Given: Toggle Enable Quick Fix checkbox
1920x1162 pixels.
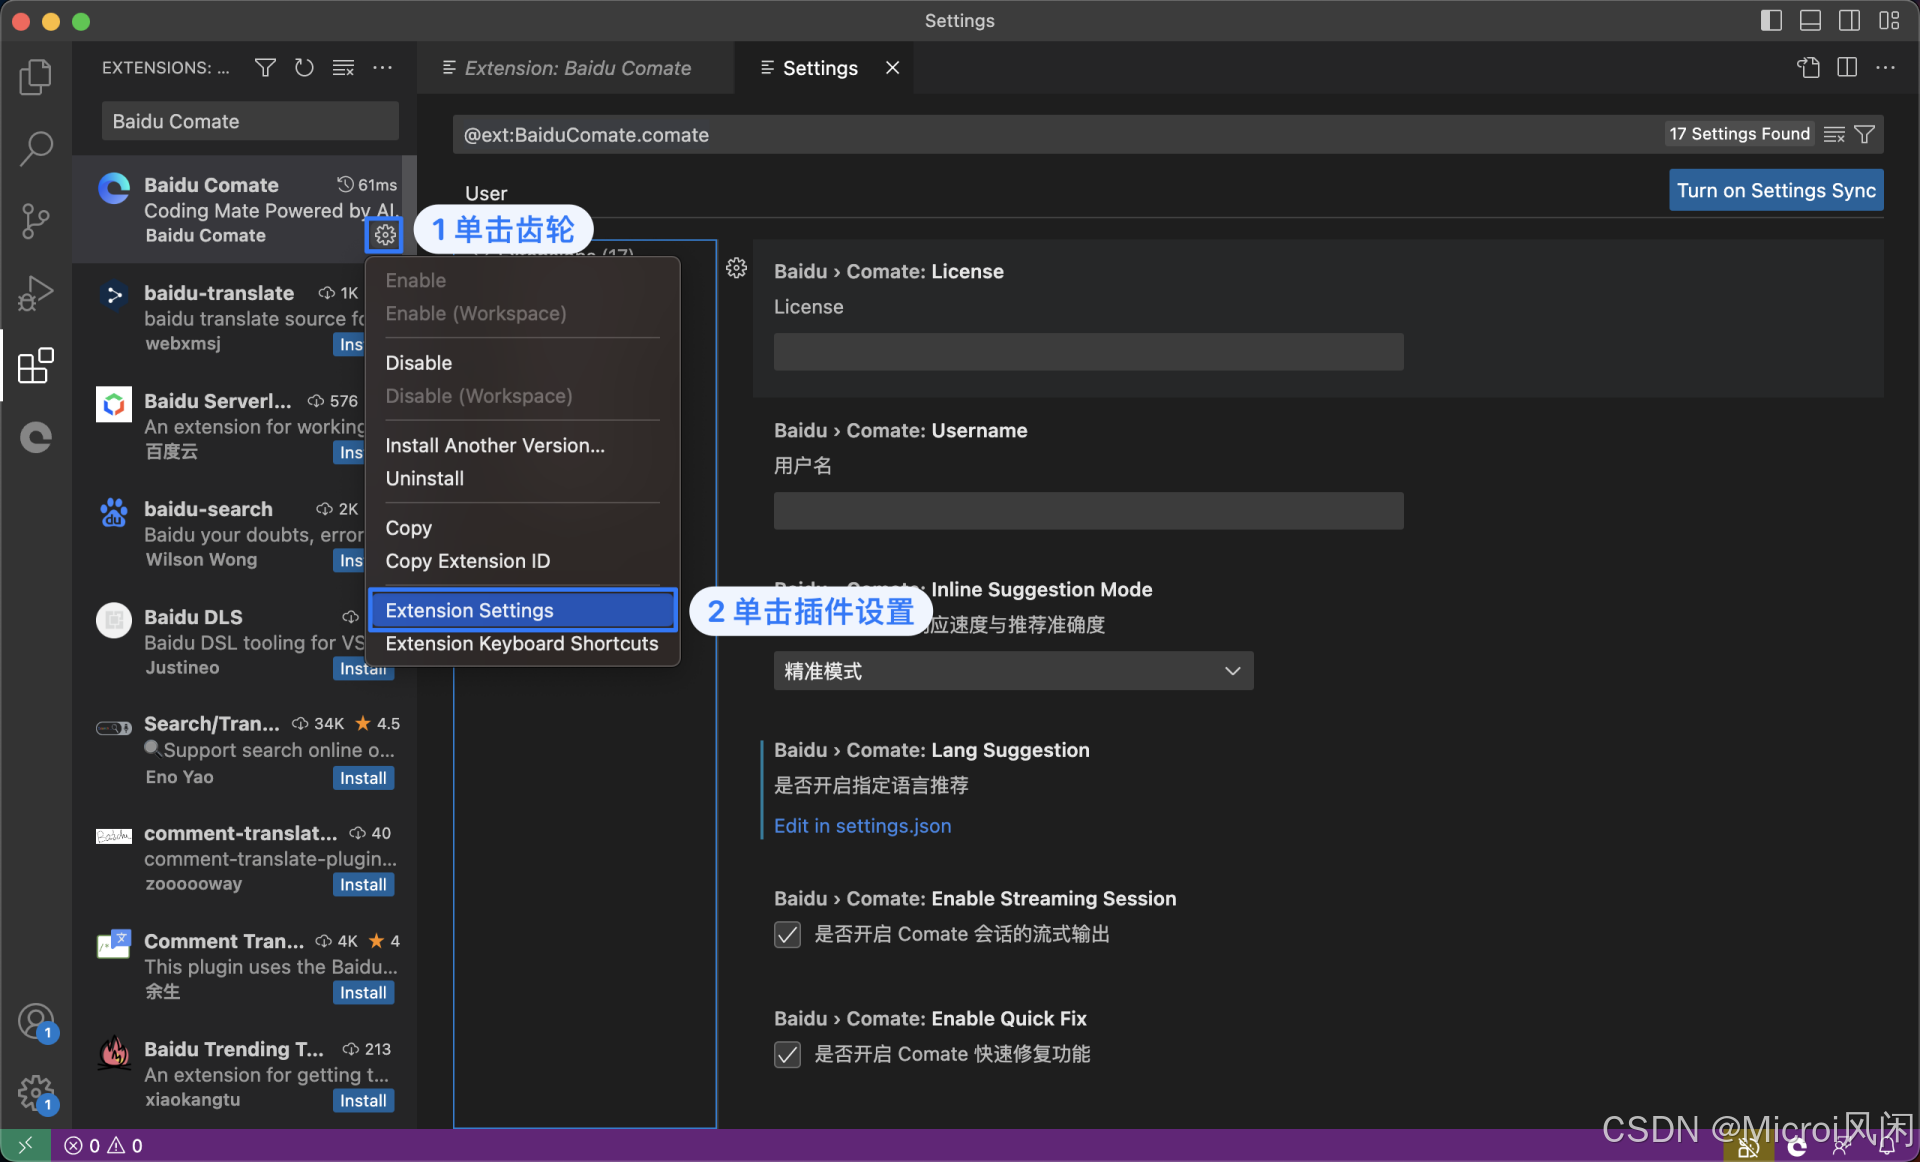Looking at the screenshot, I should tap(788, 1054).
